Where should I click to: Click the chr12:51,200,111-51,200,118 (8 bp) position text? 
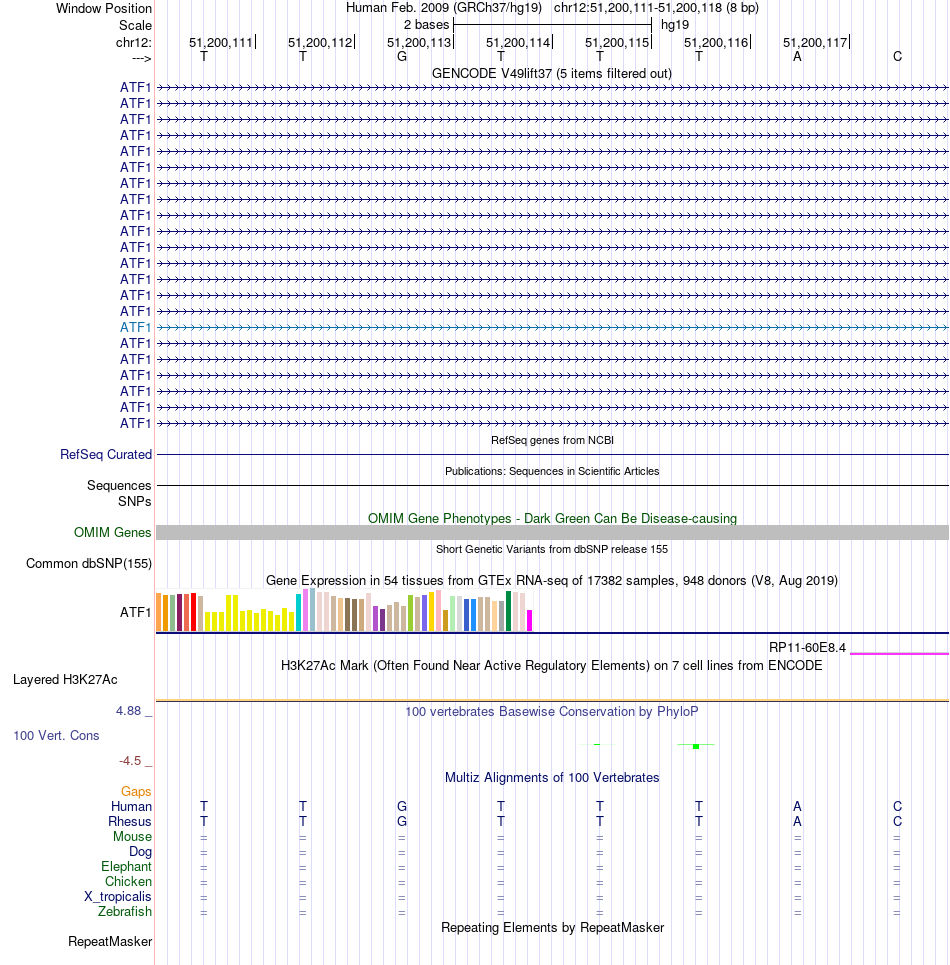(656, 8)
